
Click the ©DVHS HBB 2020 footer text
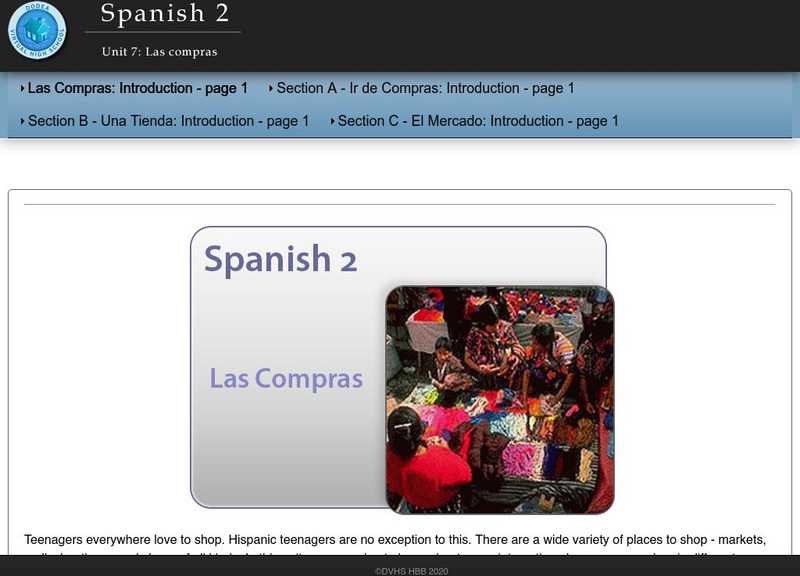411,571
